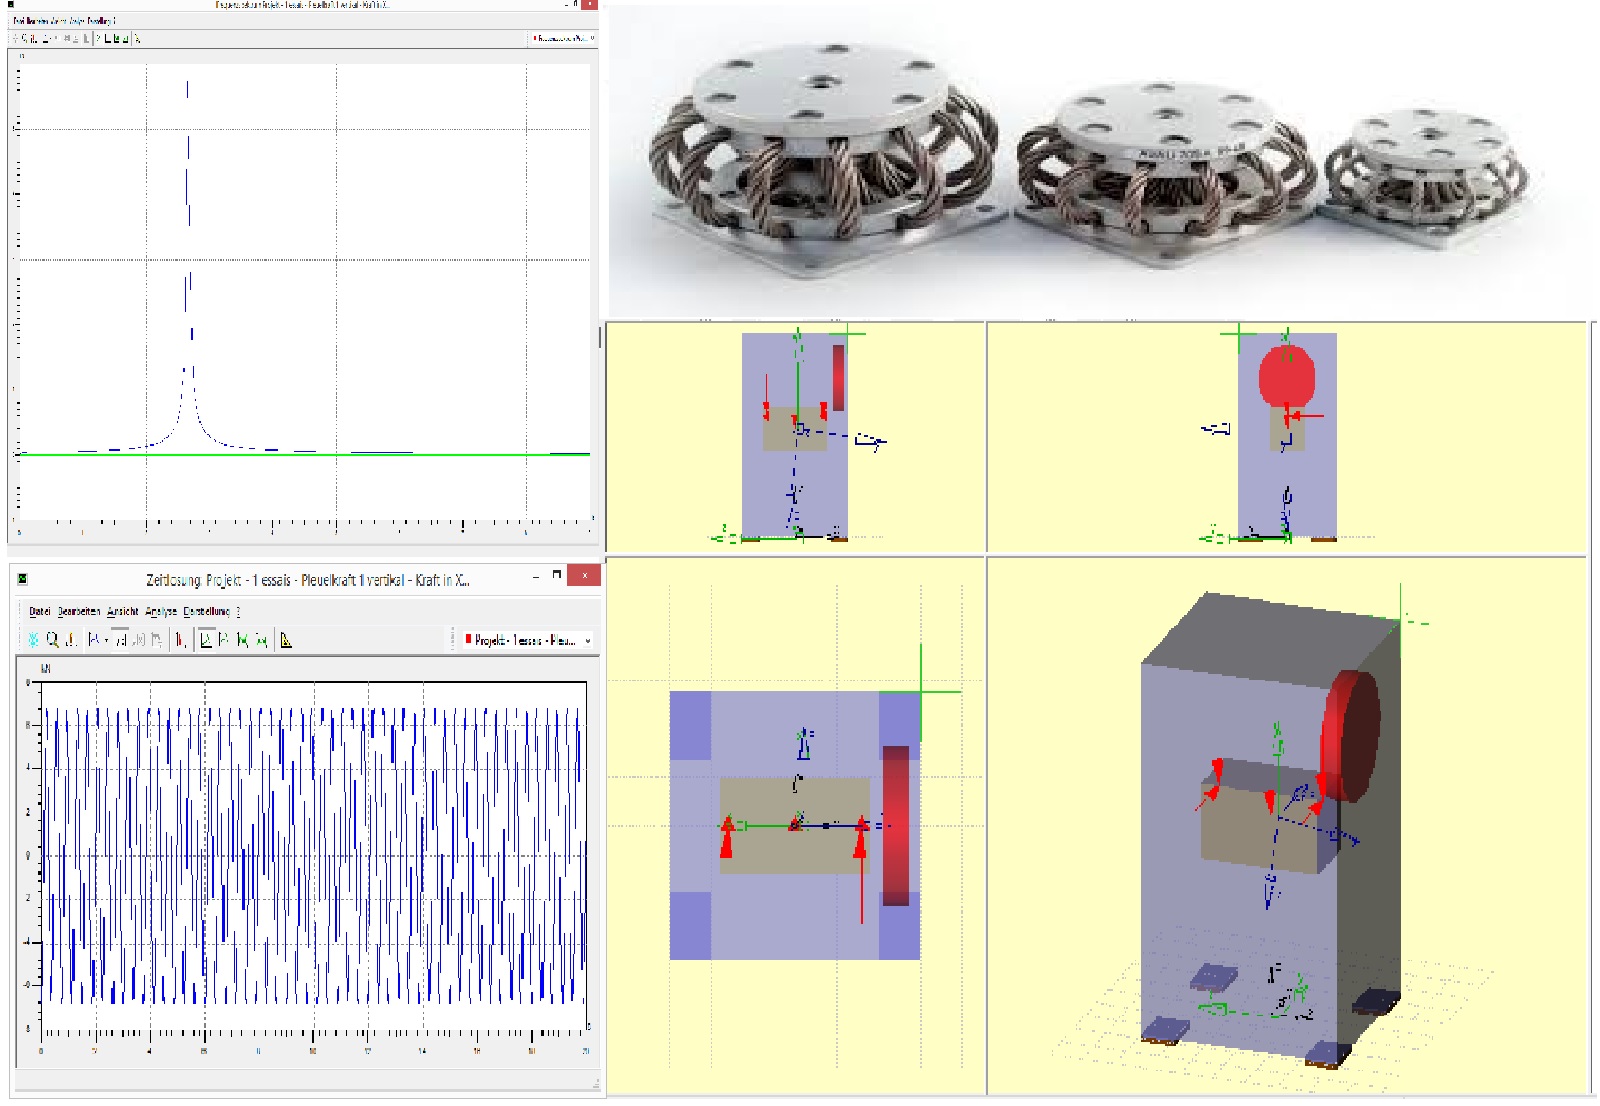Expand the small arrow beside the axis icon

tap(105, 640)
